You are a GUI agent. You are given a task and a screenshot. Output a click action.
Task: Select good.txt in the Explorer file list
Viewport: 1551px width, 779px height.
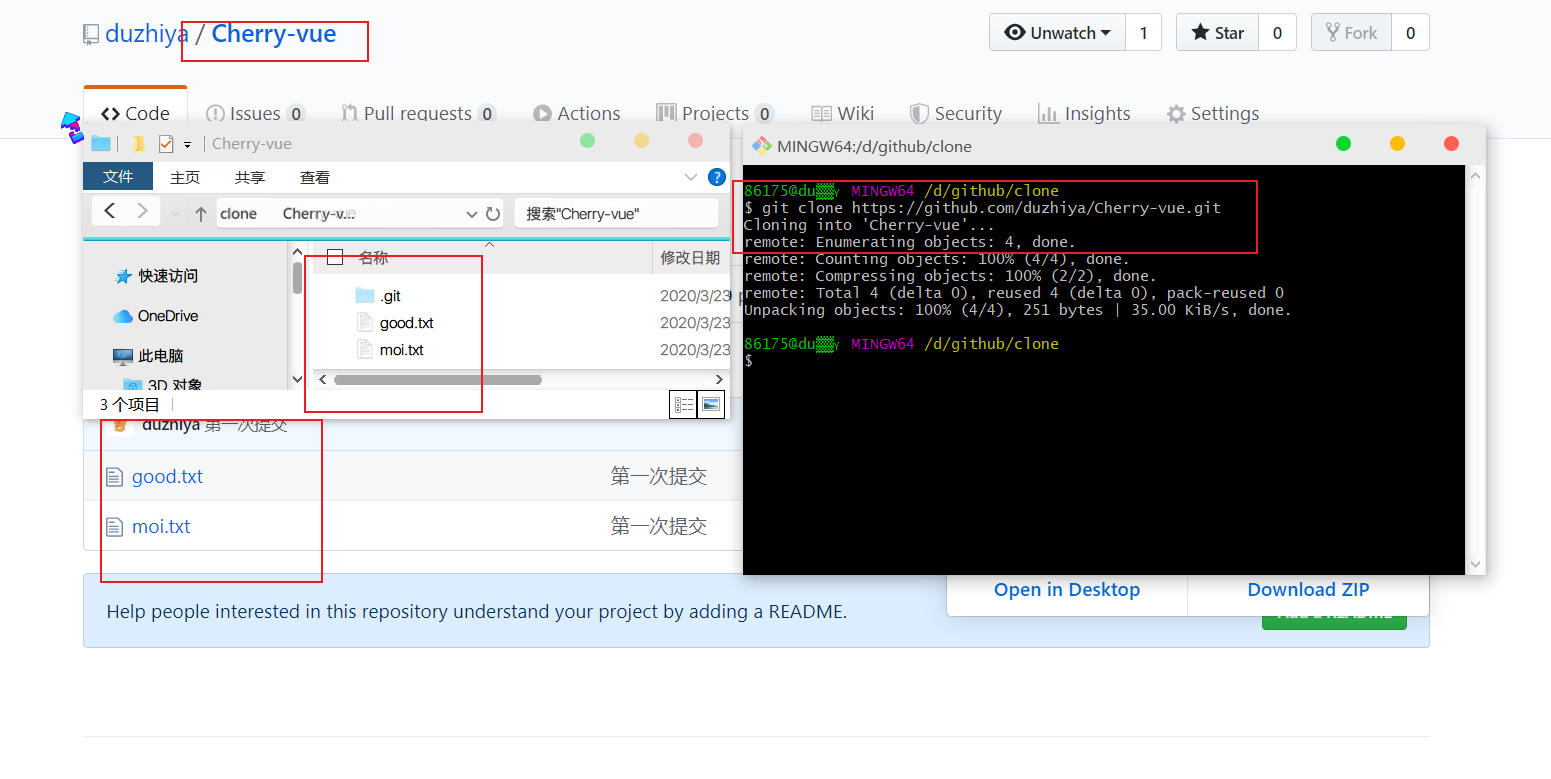406,323
